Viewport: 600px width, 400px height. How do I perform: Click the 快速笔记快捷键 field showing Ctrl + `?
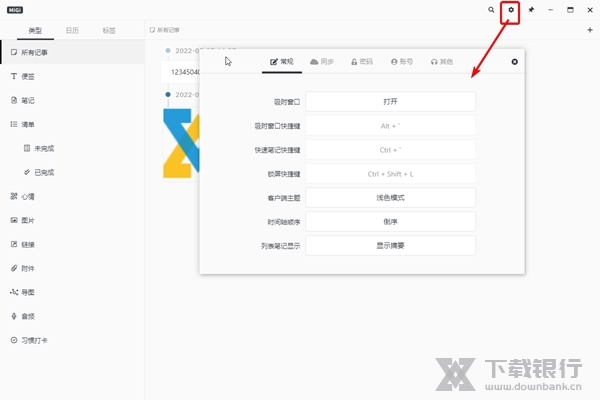390,150
